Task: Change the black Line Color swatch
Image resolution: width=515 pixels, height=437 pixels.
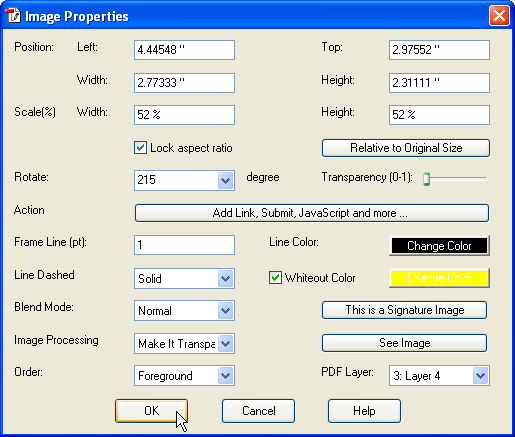Action: coord(439,246)
